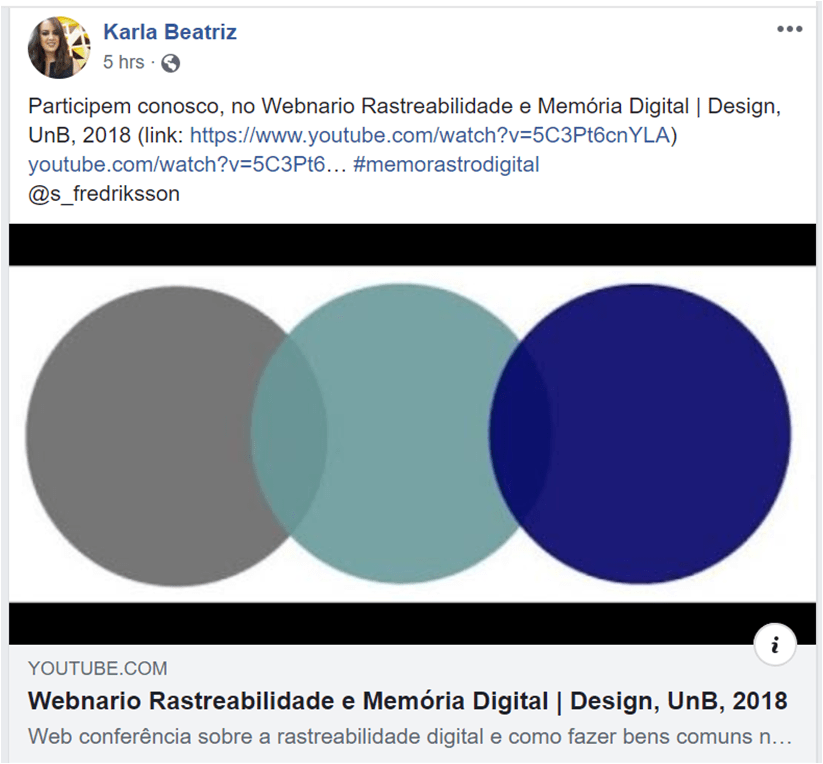
Task: Click Karla Beatriz's profile picture
Action: [59, 47]
